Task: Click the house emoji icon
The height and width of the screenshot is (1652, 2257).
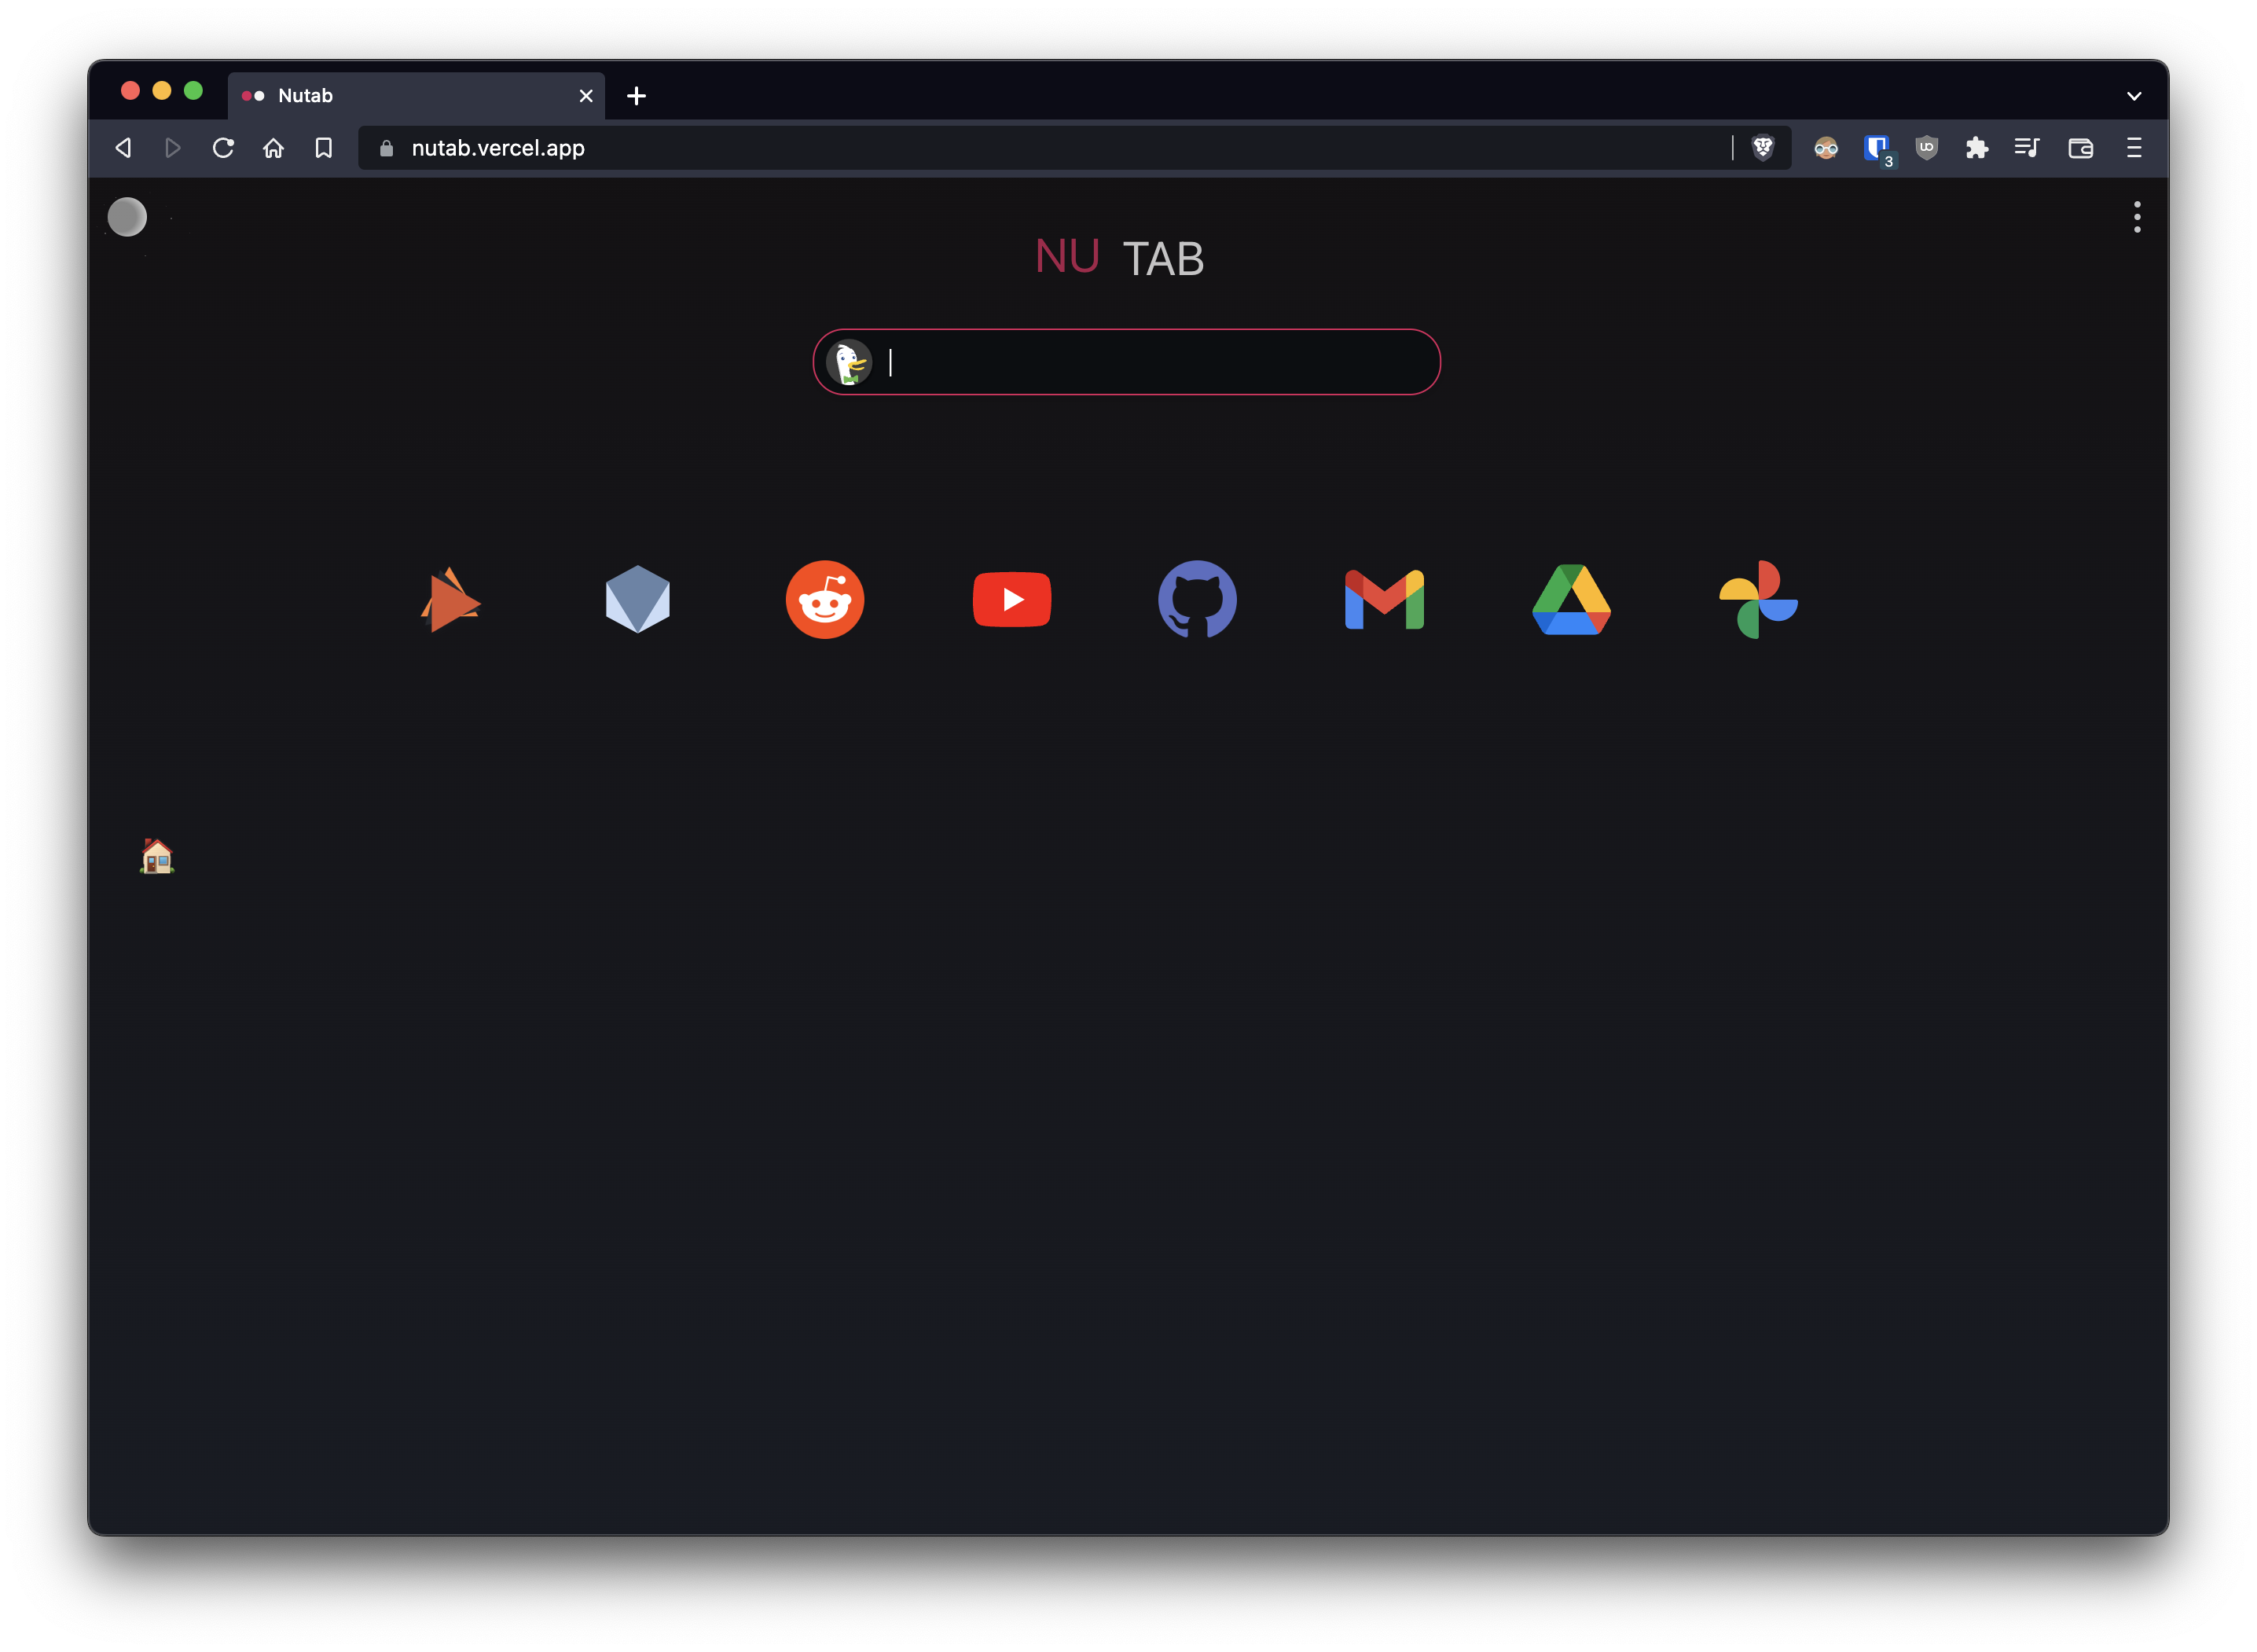Action: point(157,856)
